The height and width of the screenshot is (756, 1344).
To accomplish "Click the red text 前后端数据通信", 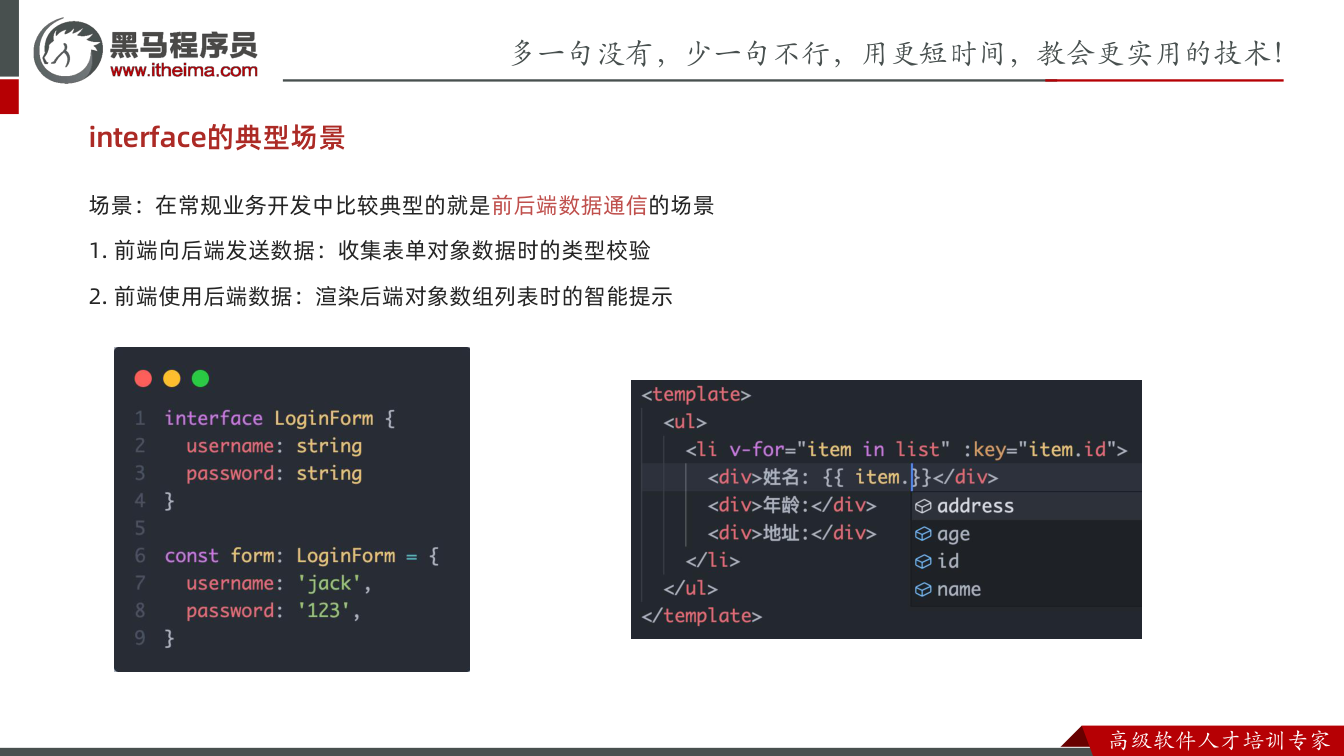I will coord(570,206).
